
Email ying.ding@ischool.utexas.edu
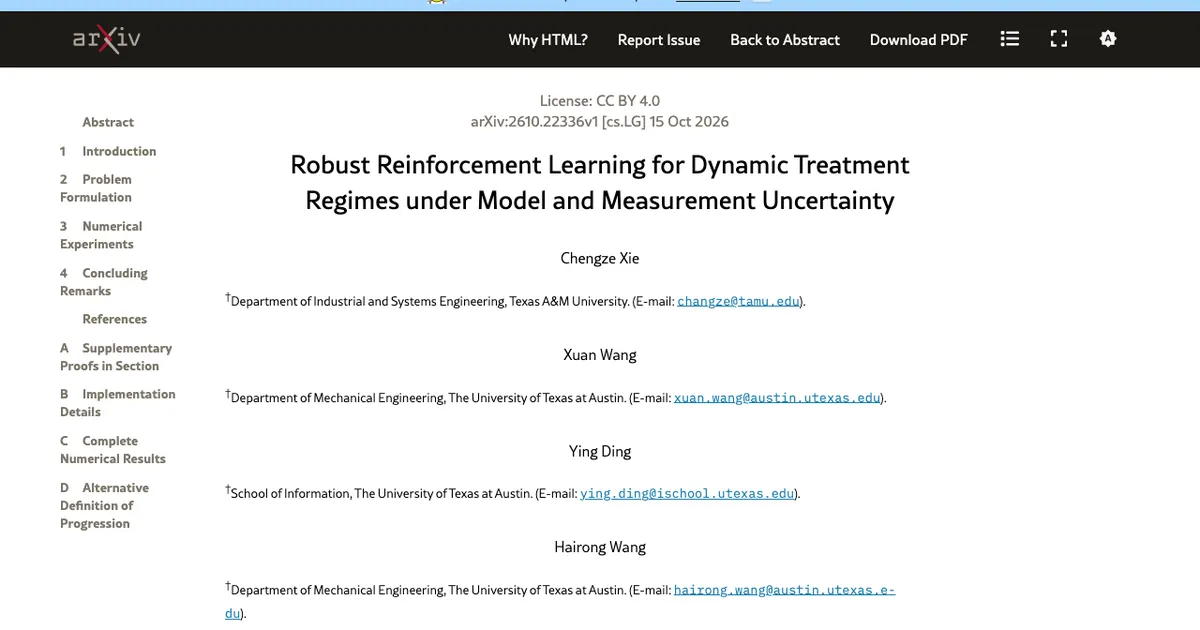point(688,493)
